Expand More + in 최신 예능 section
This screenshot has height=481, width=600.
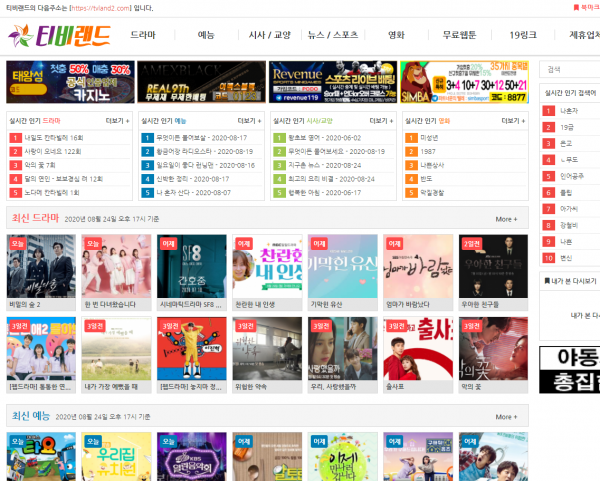pos(506,417)
